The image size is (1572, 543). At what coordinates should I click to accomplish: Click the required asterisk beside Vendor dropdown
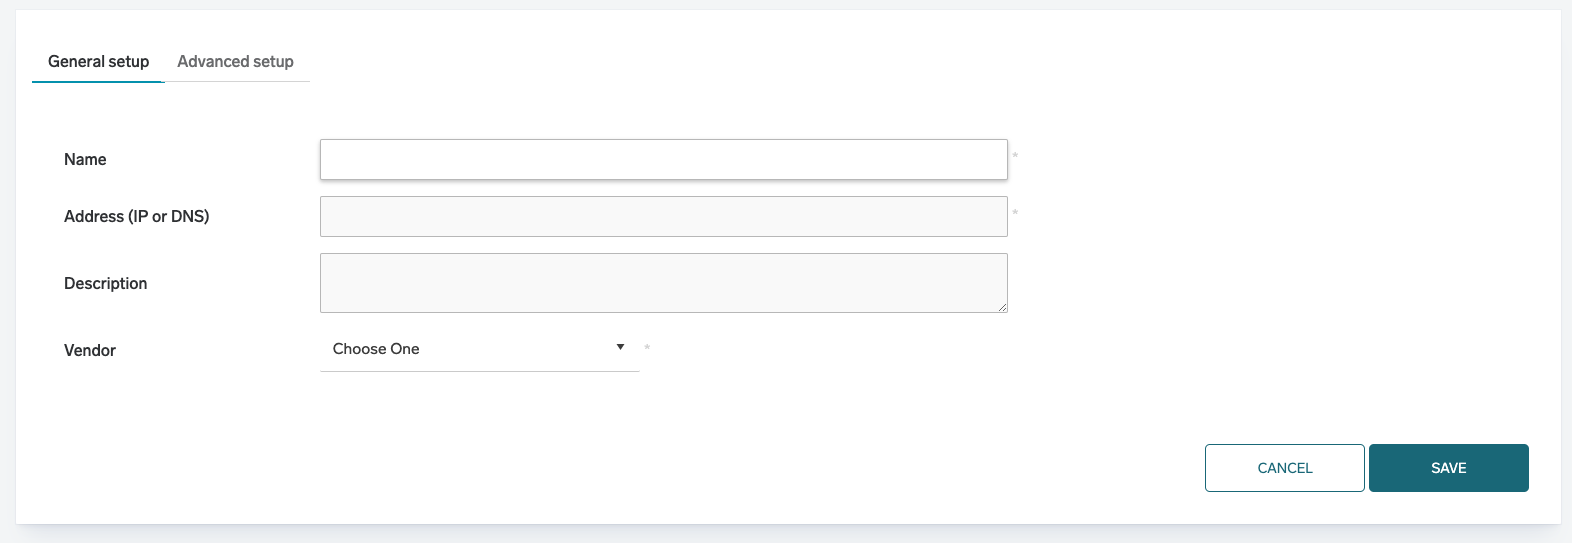click(x=647, y=348)
